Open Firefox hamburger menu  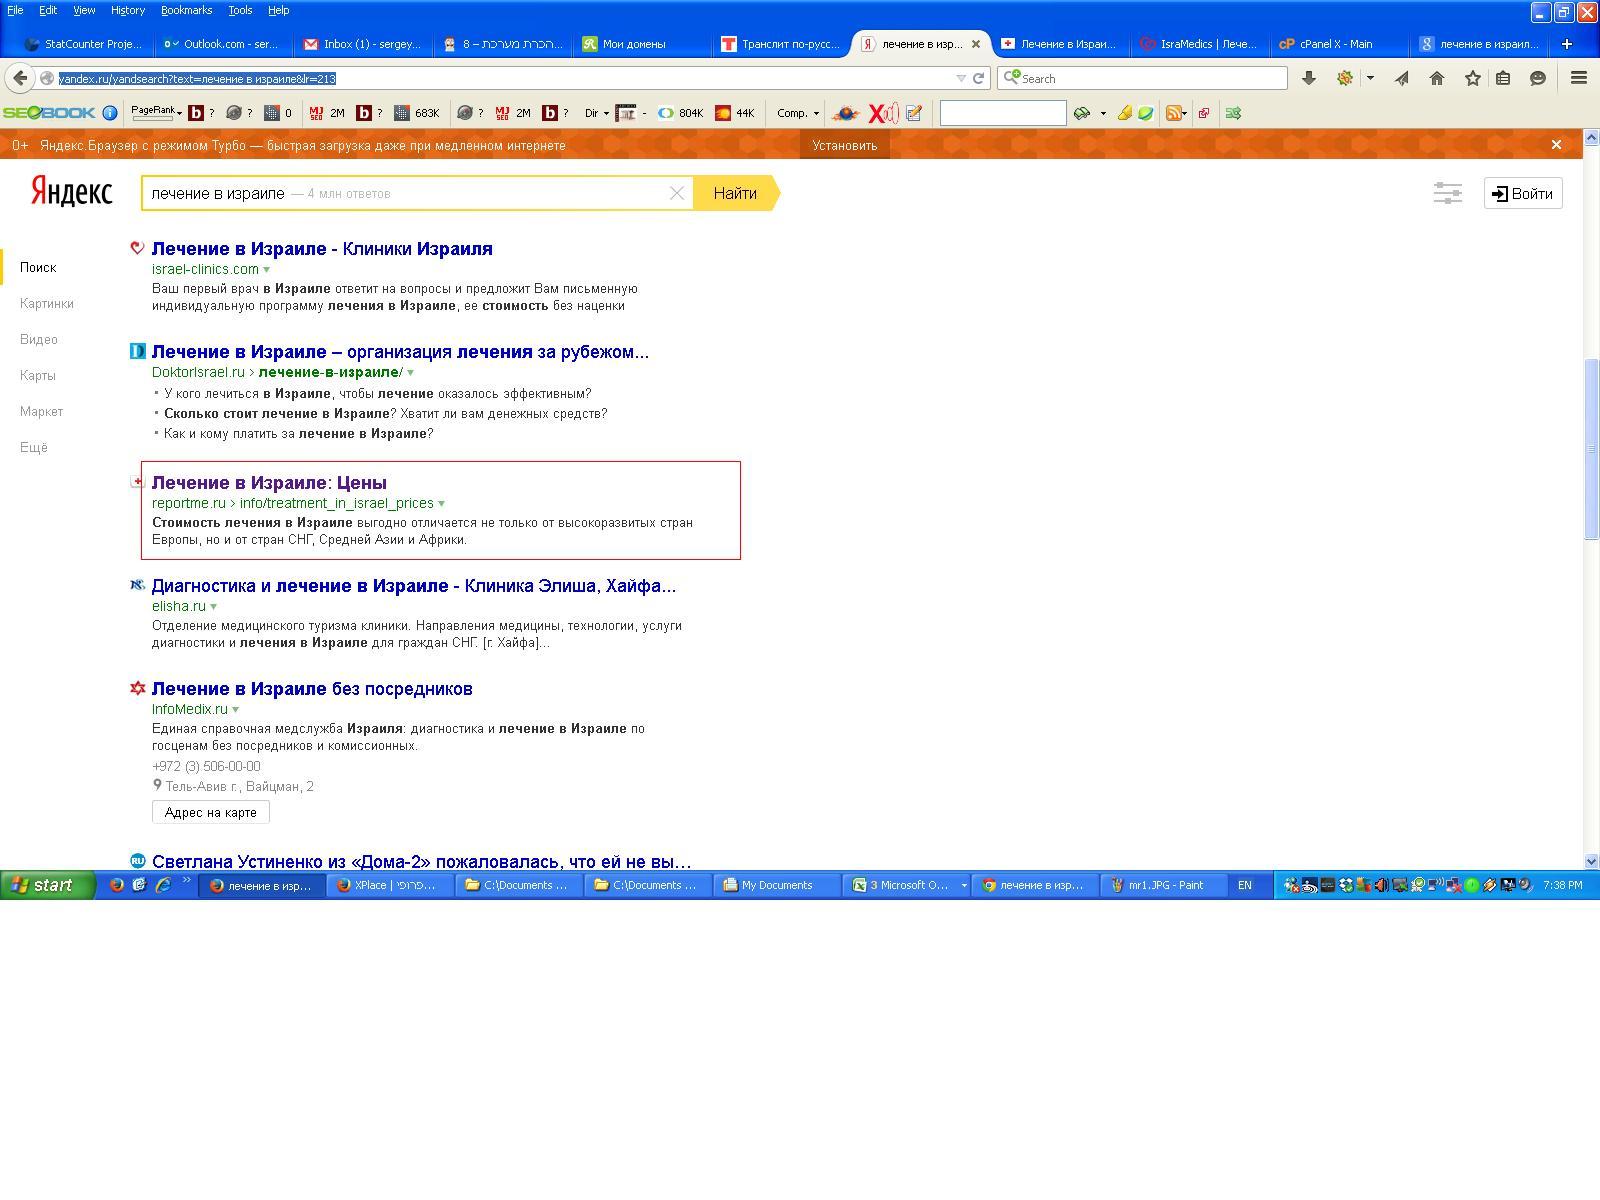click(1579, 78)
